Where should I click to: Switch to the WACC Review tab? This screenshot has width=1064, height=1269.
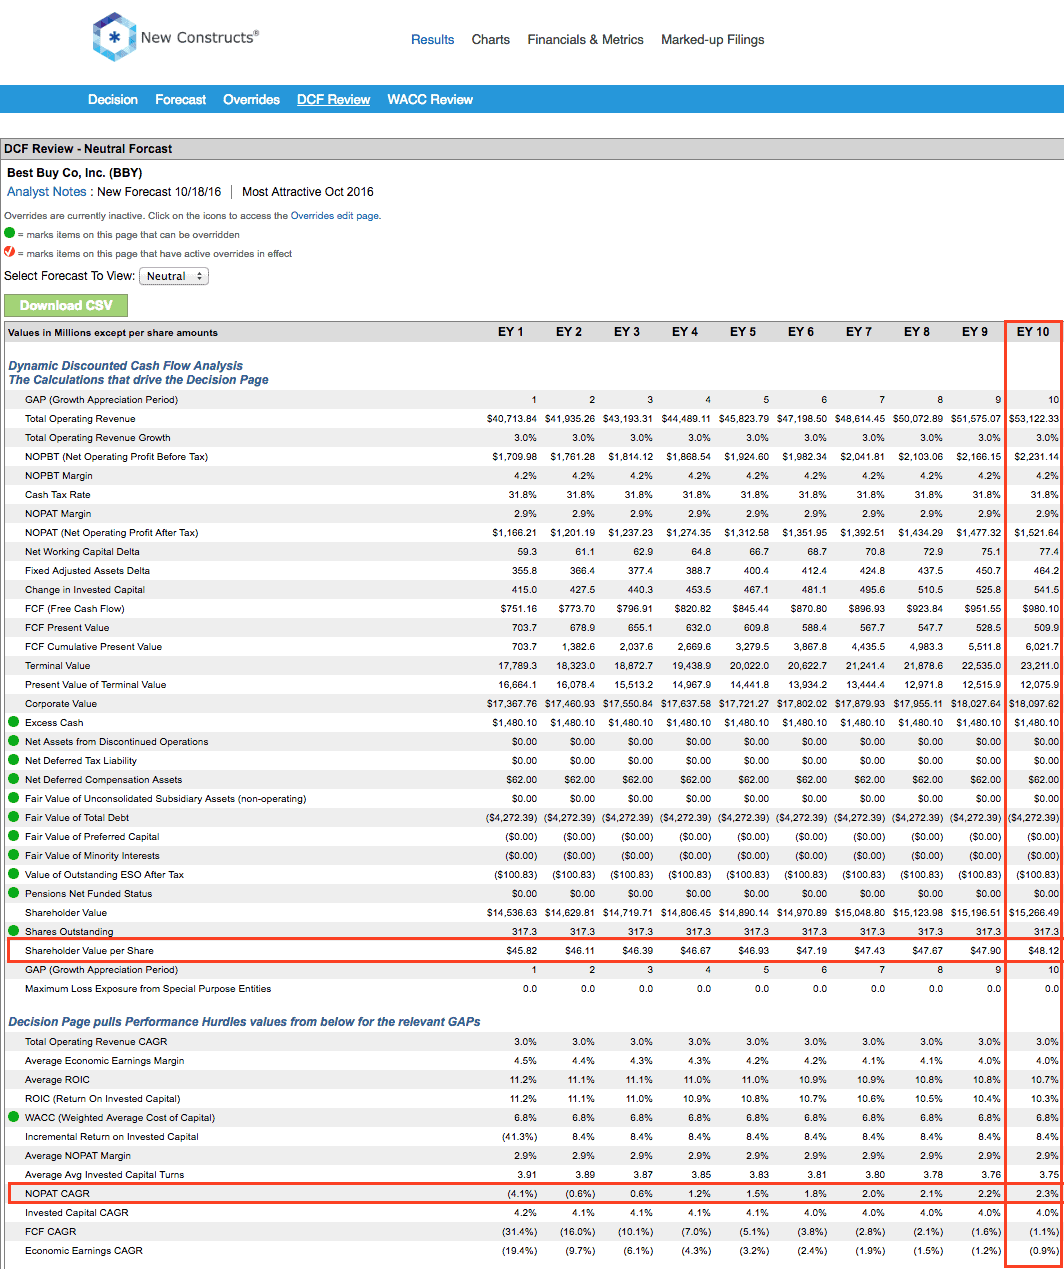click(430, 99)
